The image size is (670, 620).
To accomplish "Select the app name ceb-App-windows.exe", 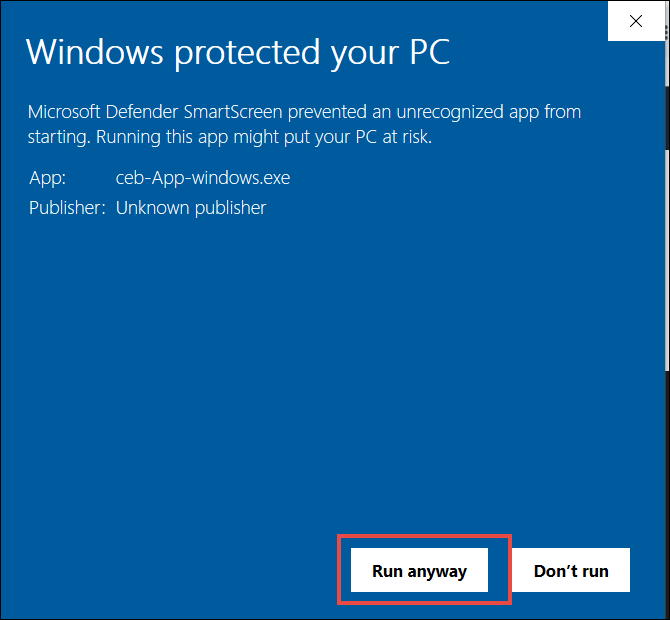I will 203,177.
